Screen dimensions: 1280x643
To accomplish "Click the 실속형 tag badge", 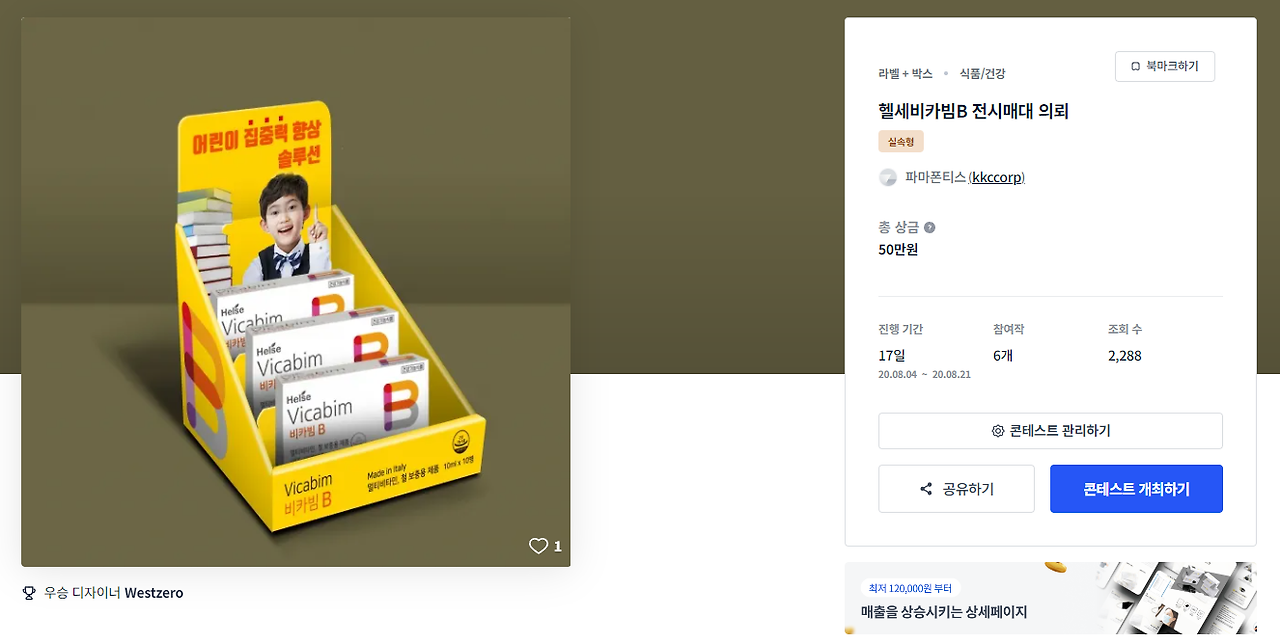I will click(x=901, y=141).
